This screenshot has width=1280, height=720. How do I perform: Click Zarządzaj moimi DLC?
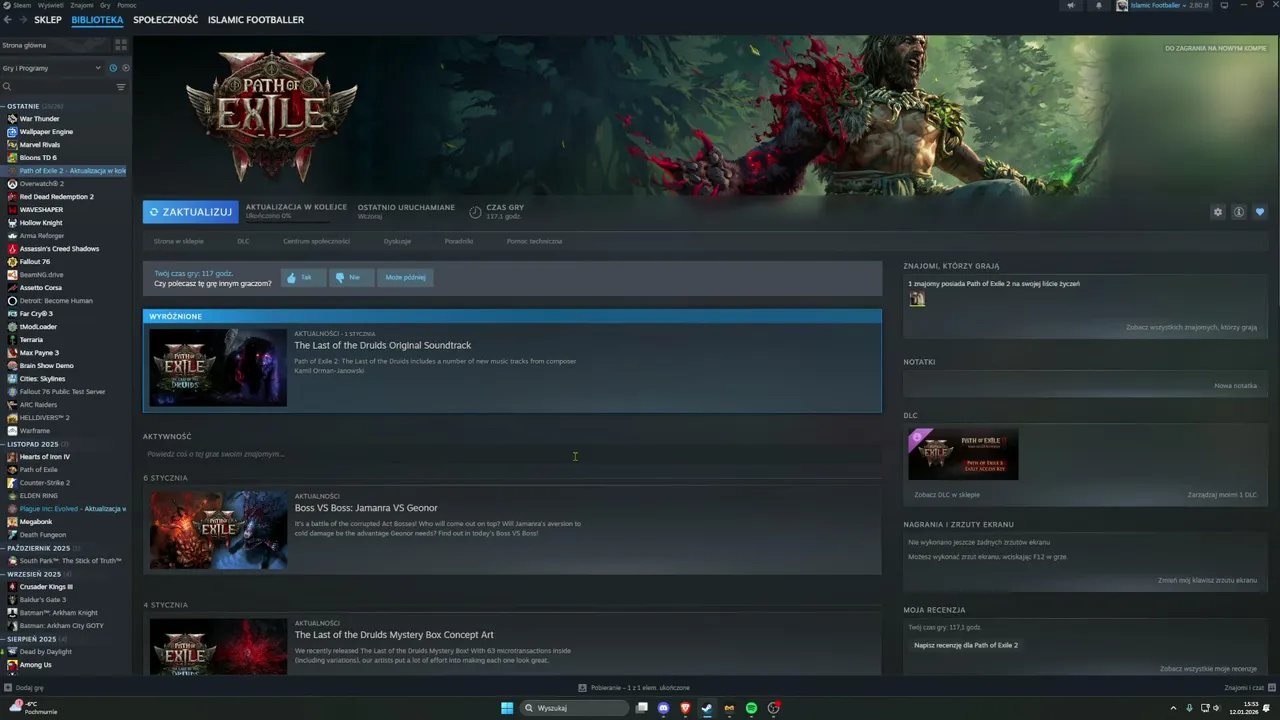1222,495
